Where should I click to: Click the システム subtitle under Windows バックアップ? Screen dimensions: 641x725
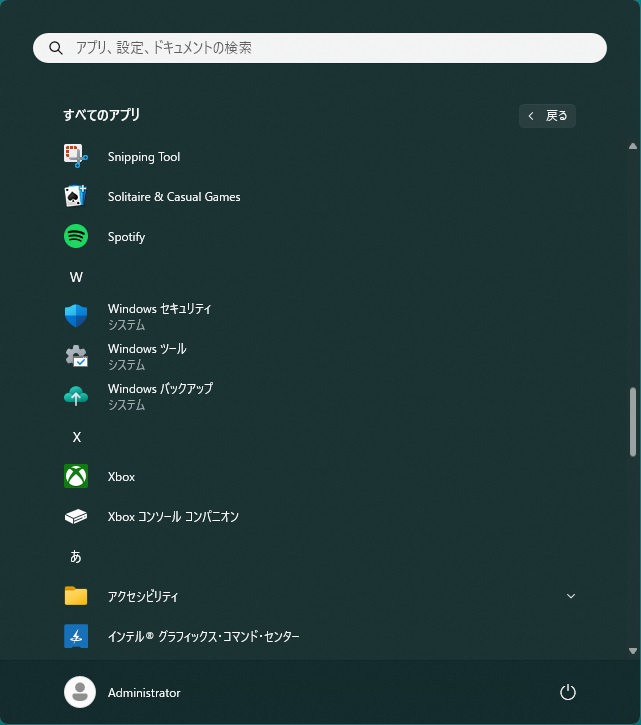point(126,405)
